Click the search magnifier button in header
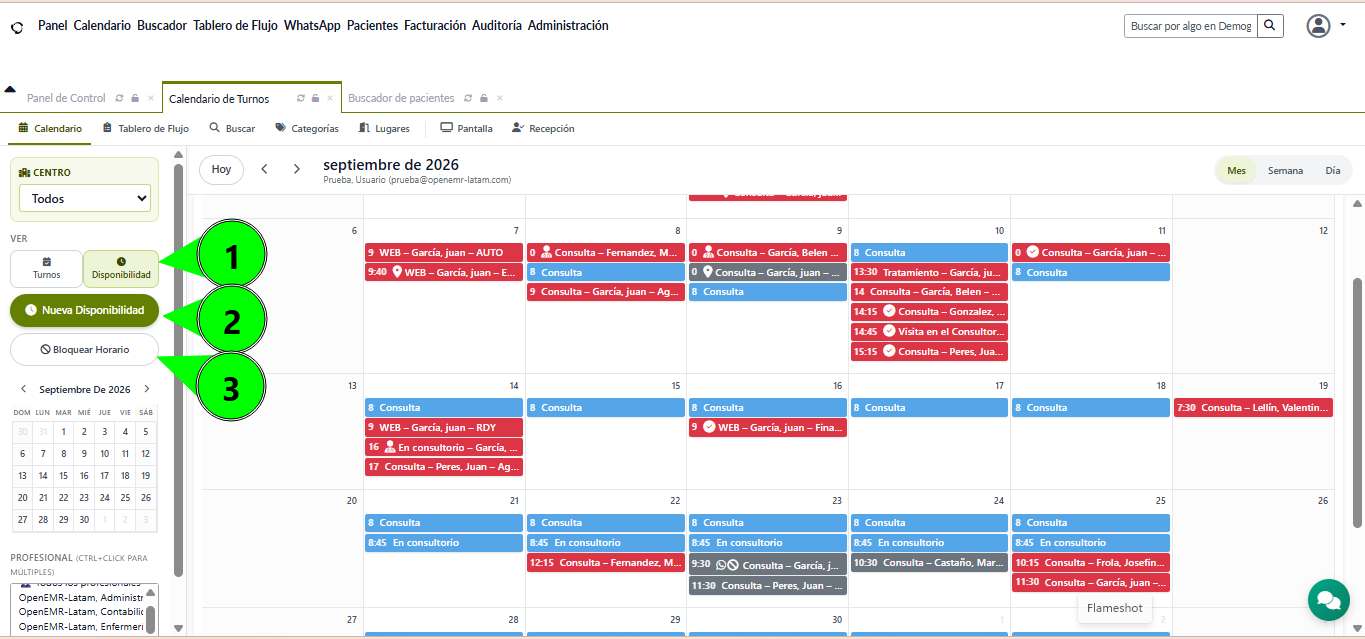The width and height of the screenshot is (1365, 639). click(1270, 26)
